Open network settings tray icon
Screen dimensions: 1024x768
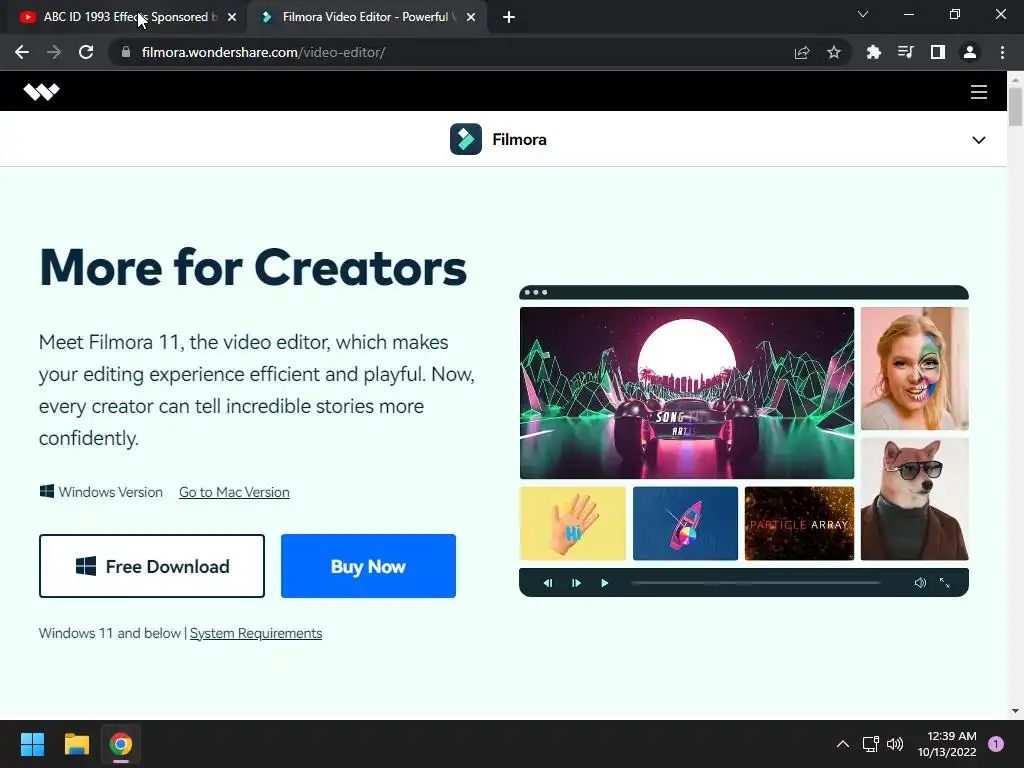870,744
